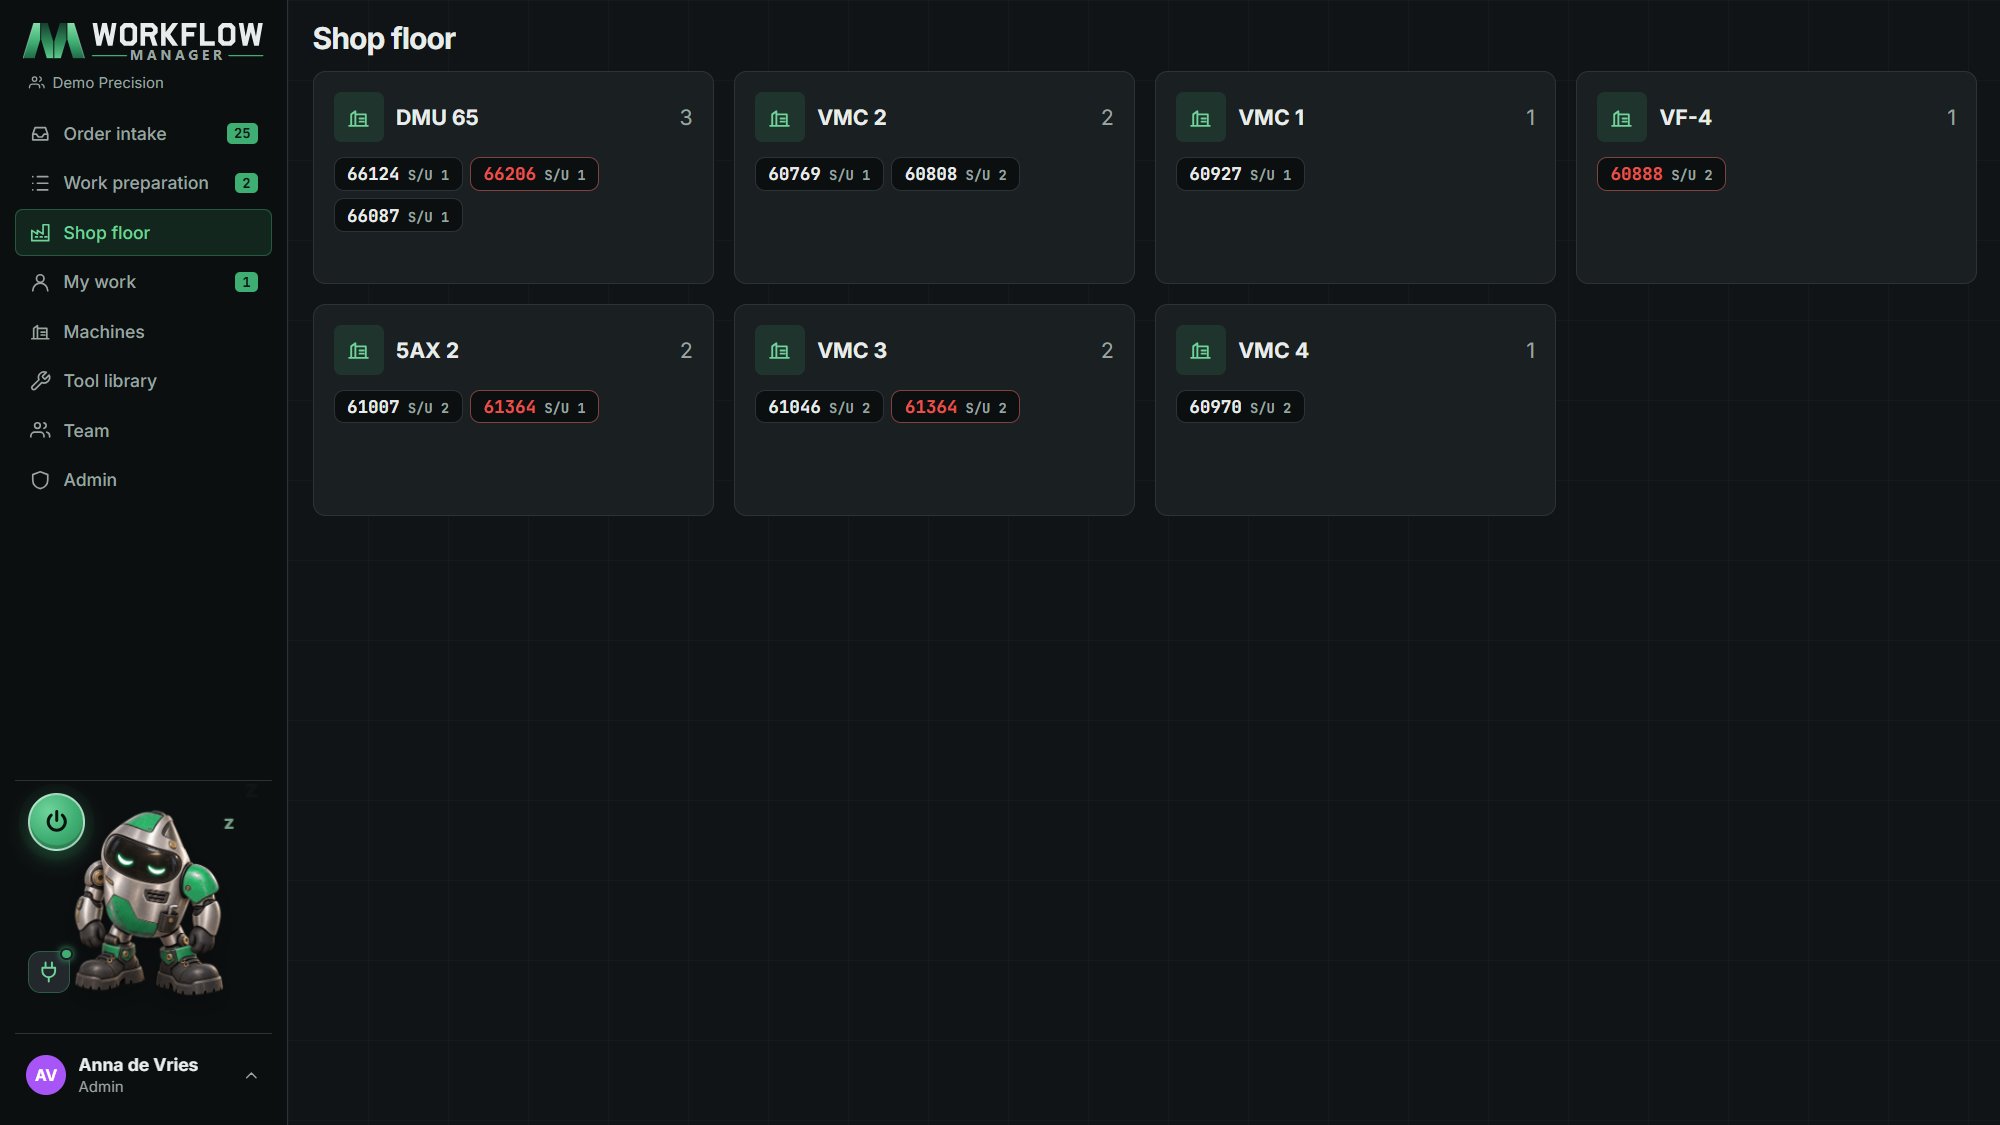Select job 61007 on 5AX 2

(398, 407)
